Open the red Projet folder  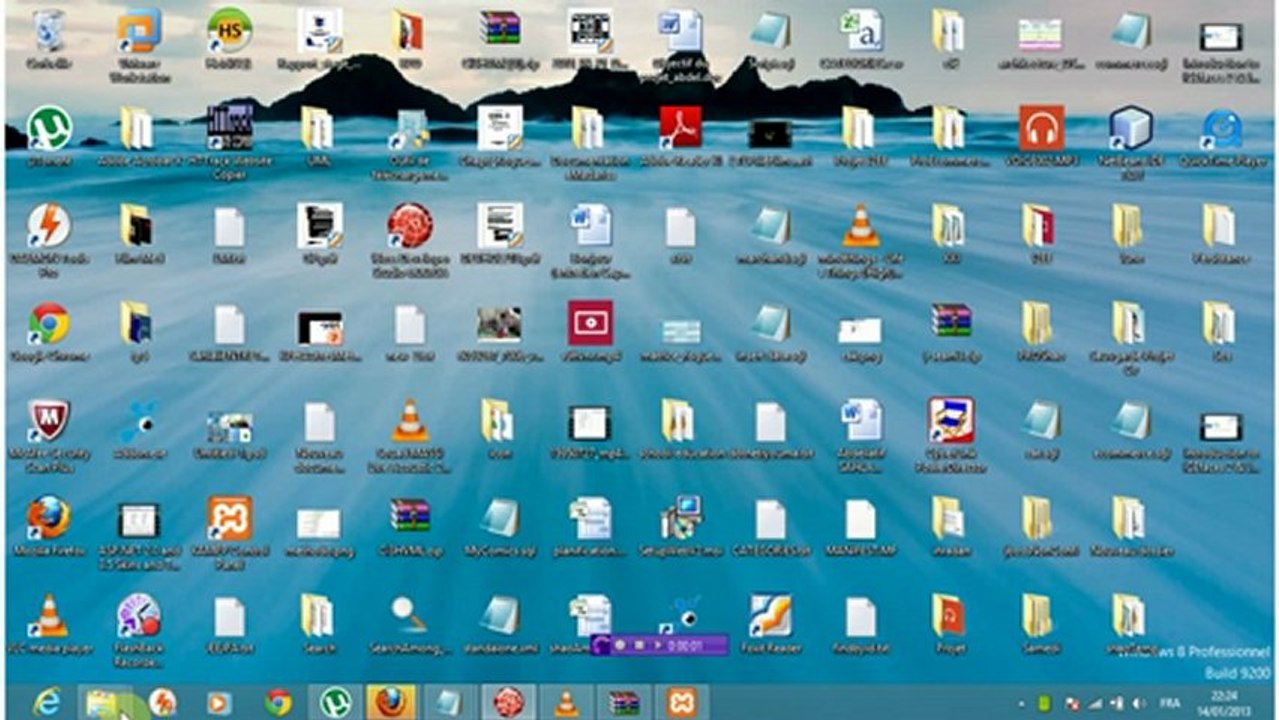point(949,616)
